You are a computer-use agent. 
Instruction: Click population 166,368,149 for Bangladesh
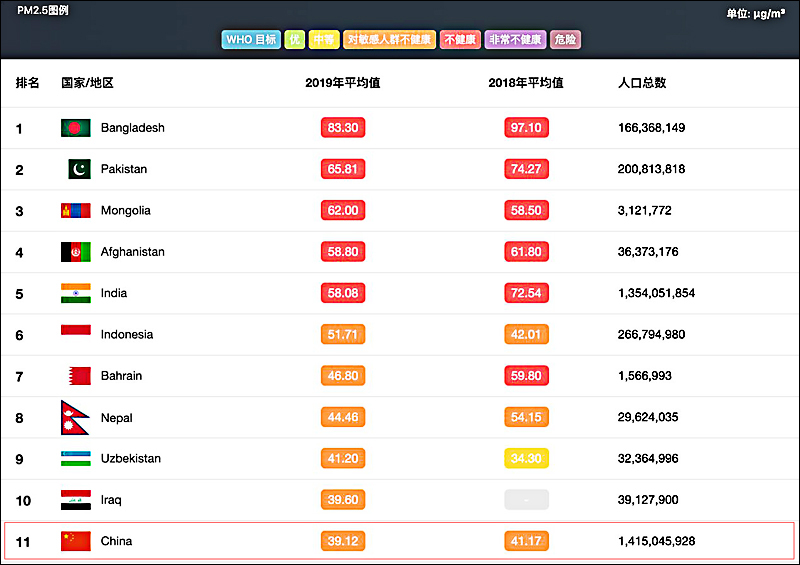652,128
